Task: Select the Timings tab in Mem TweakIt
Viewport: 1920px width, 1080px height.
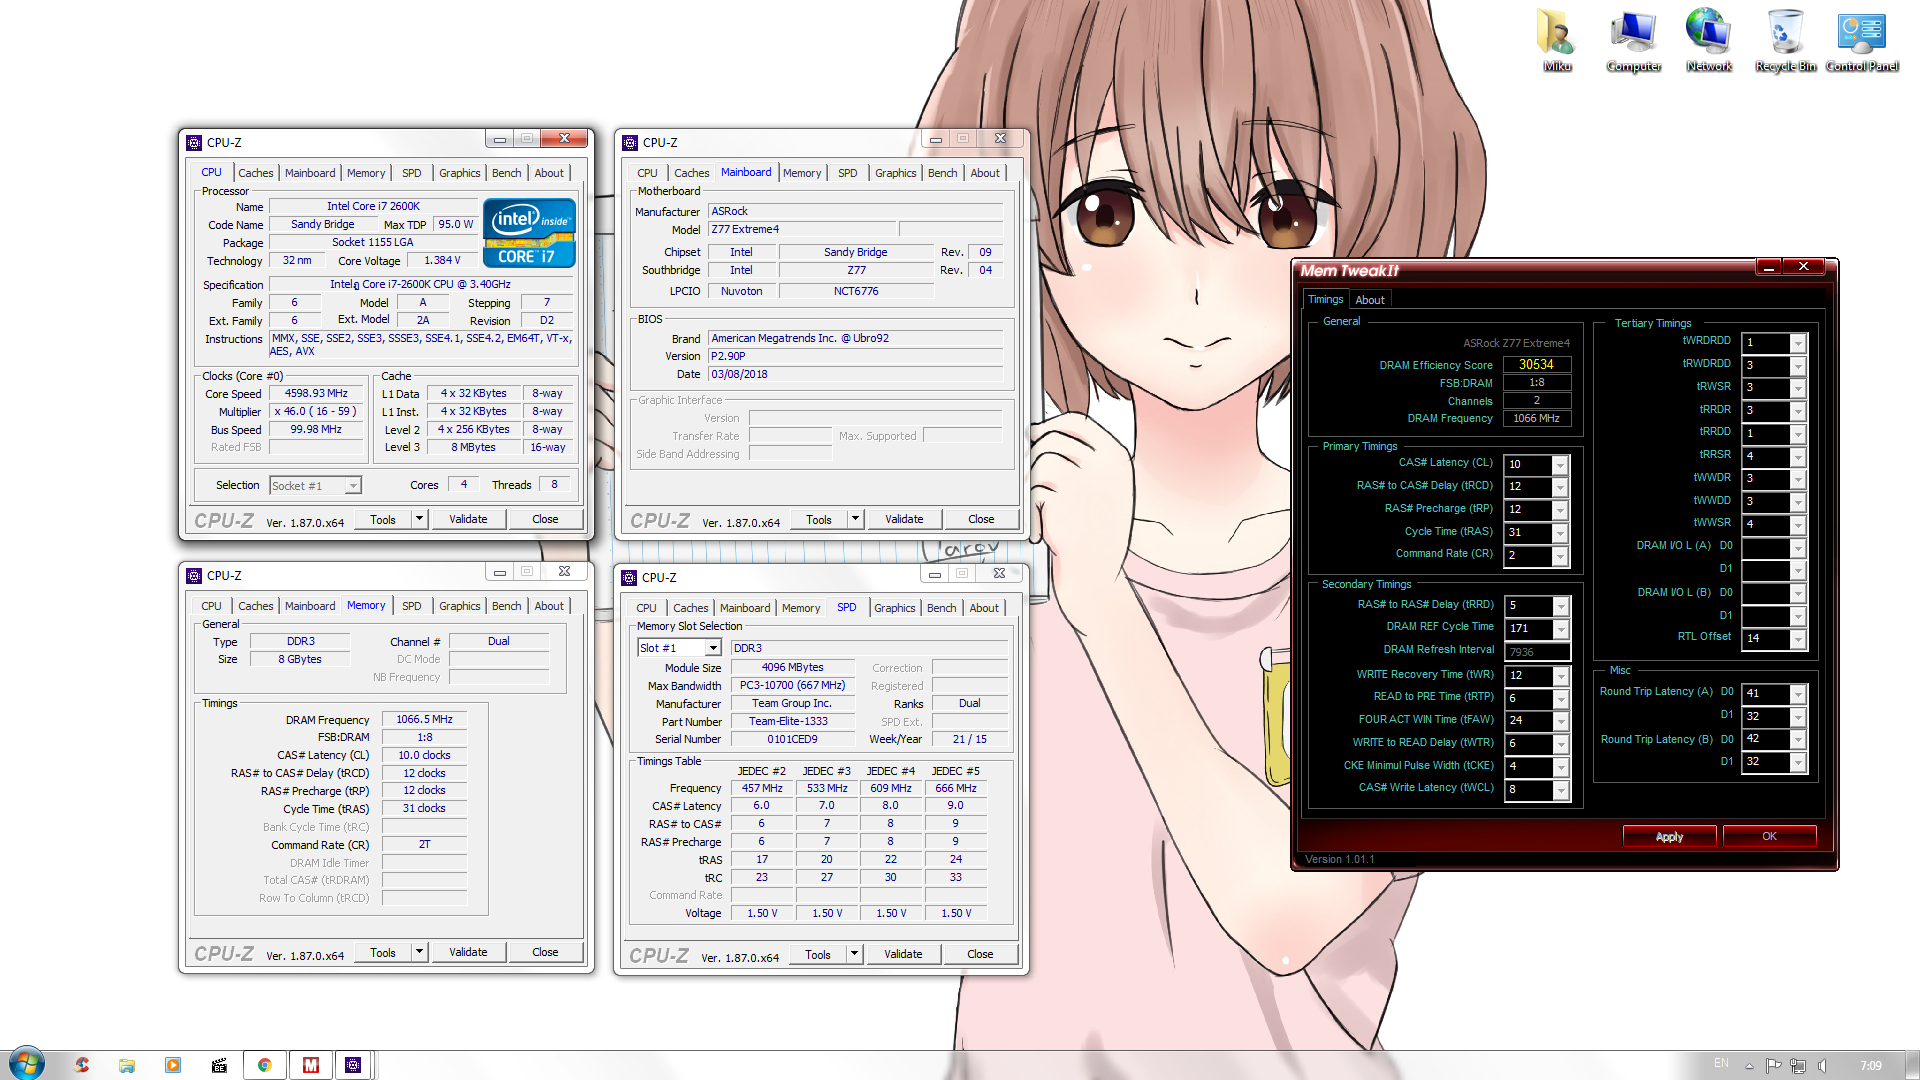Action: click(x=1325, y=299)
